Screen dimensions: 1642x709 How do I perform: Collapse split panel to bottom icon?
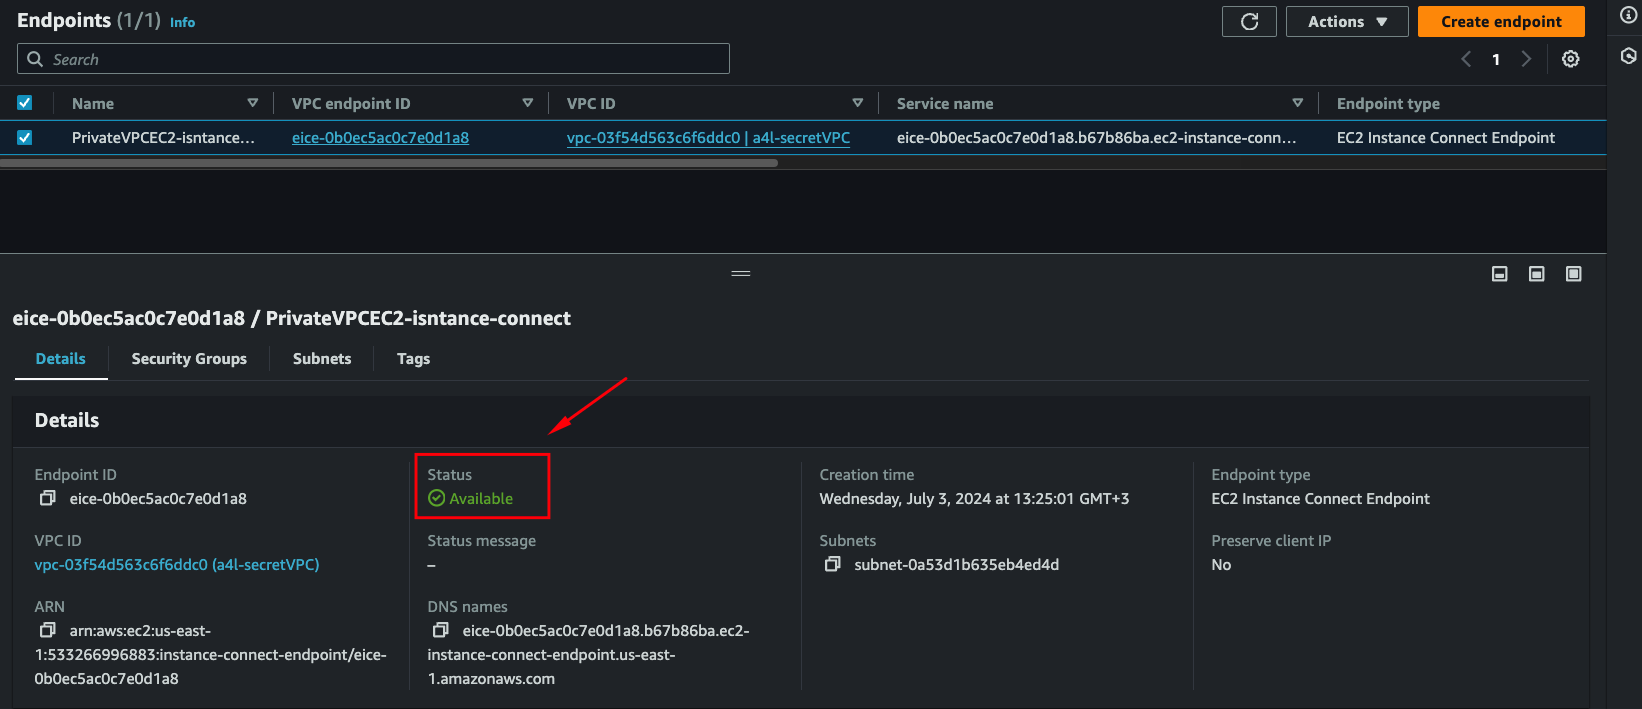[1499, 274]
